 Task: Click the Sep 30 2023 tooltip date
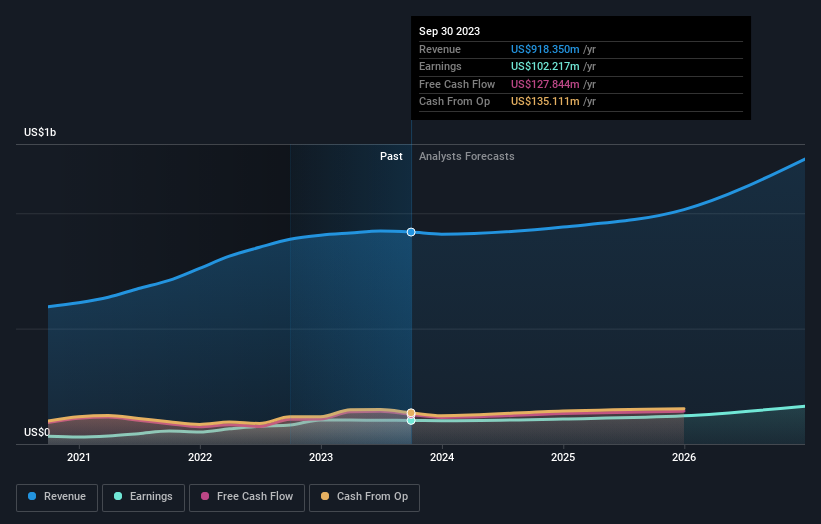(449, 31)
